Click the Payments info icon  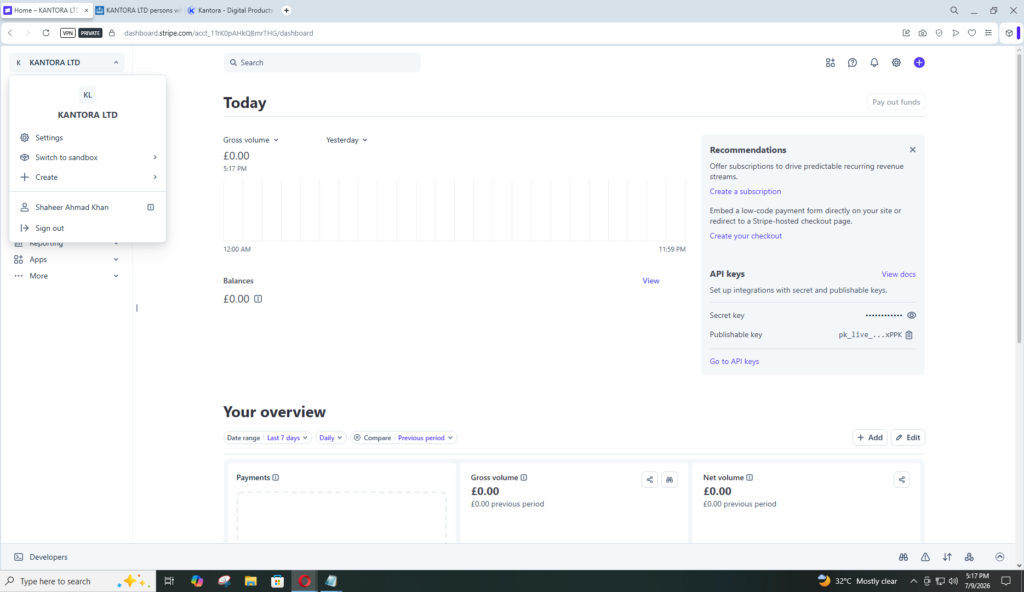point(276,478)
